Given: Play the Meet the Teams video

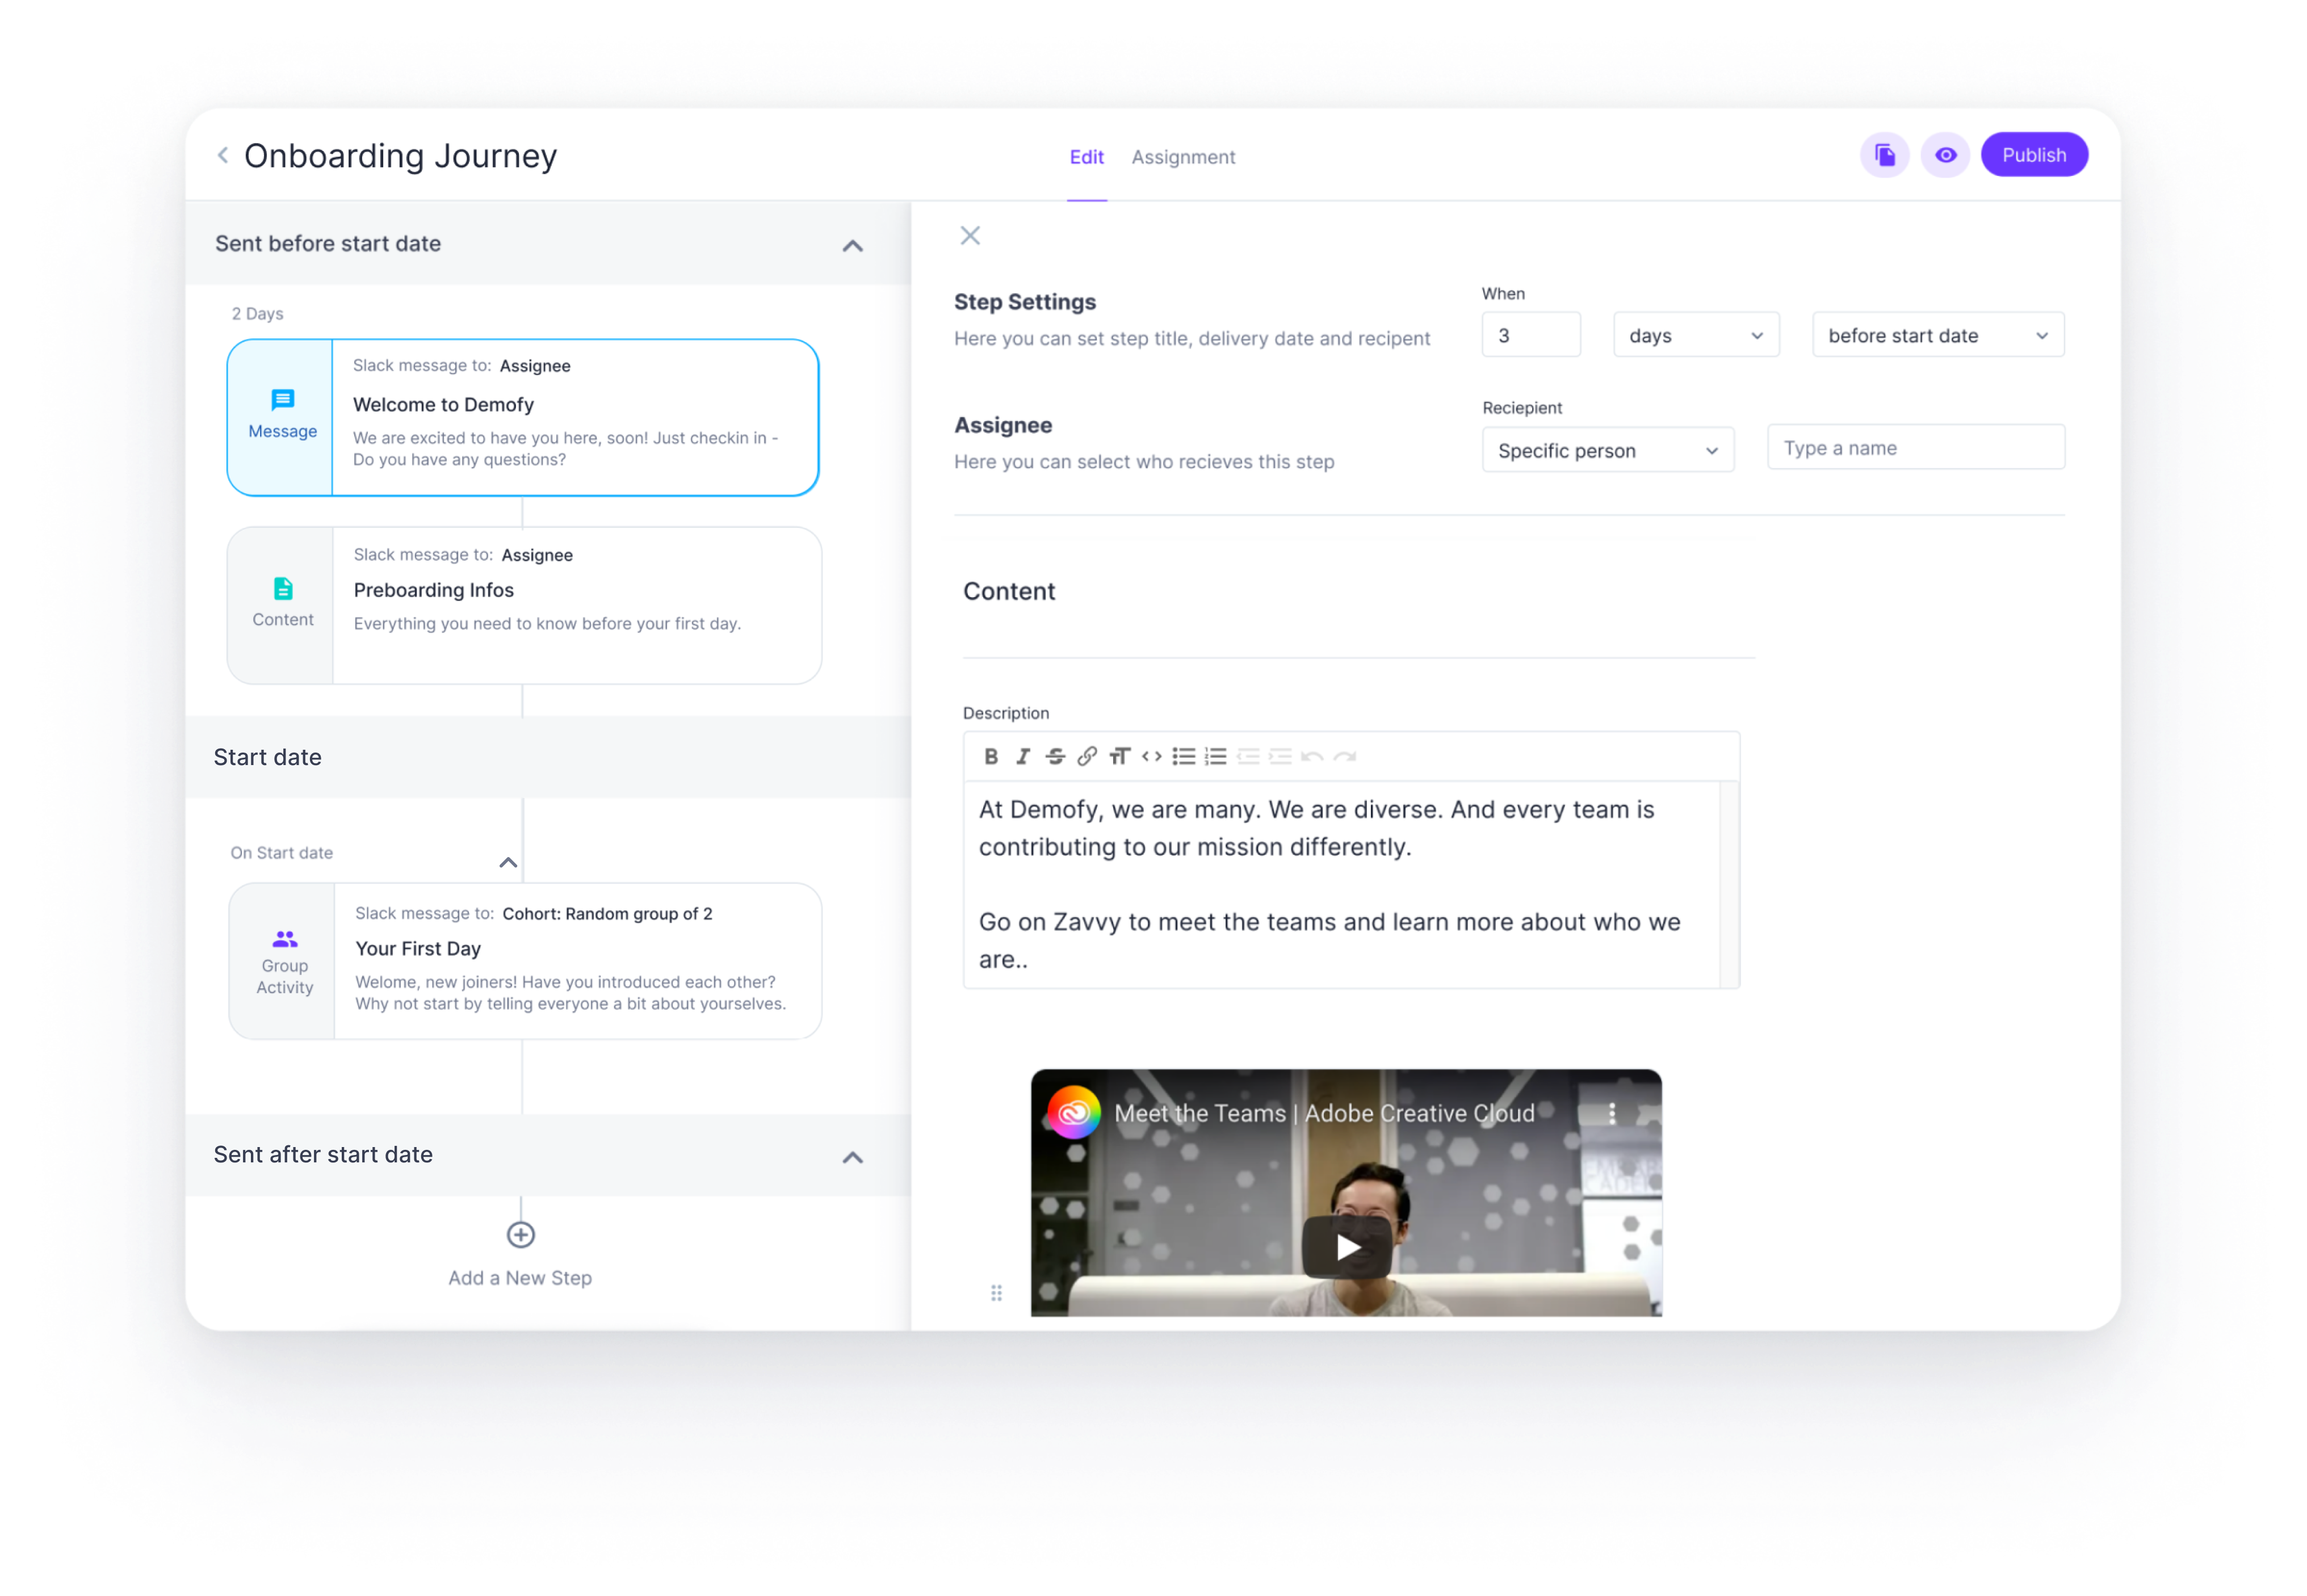Looking at the screenshot, I should (x=1346, y=1246).
